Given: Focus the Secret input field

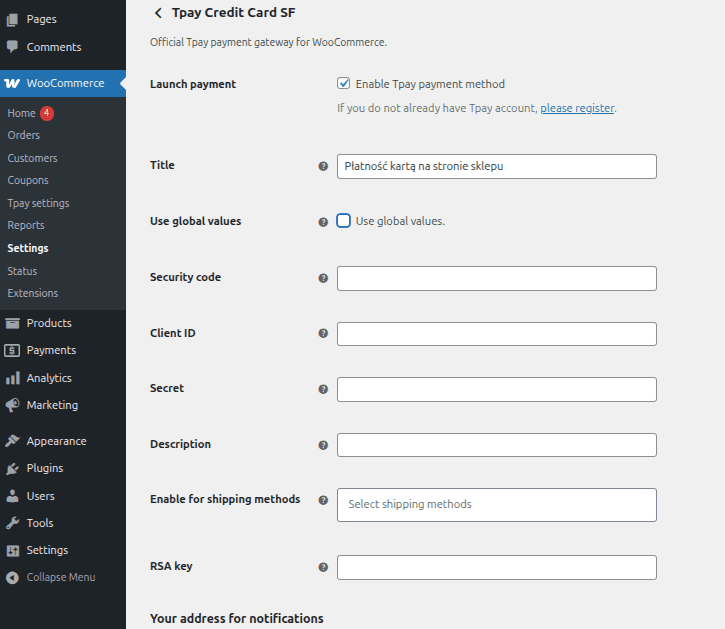Looking at the screenshot, I should tap(496, 389).
